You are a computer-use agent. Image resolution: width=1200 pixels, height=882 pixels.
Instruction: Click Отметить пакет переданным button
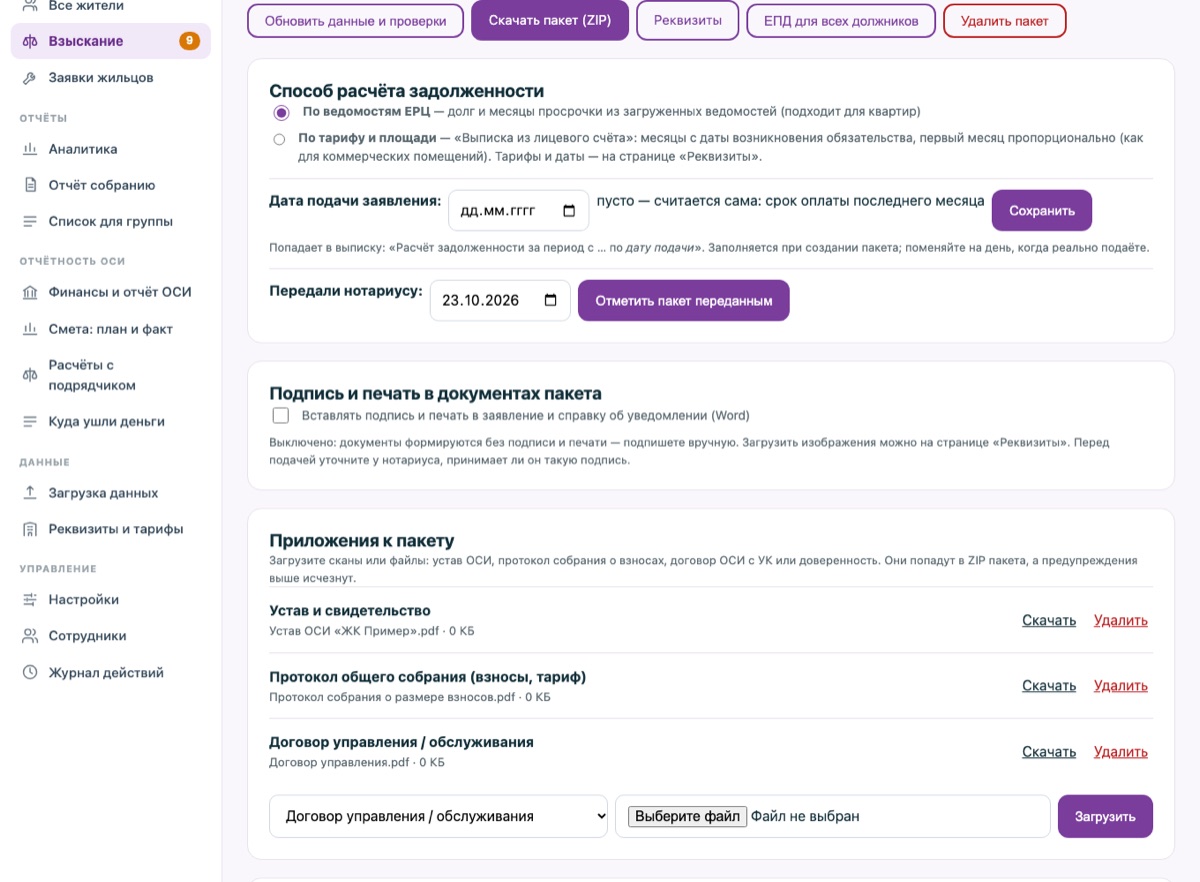coord(684,300)
